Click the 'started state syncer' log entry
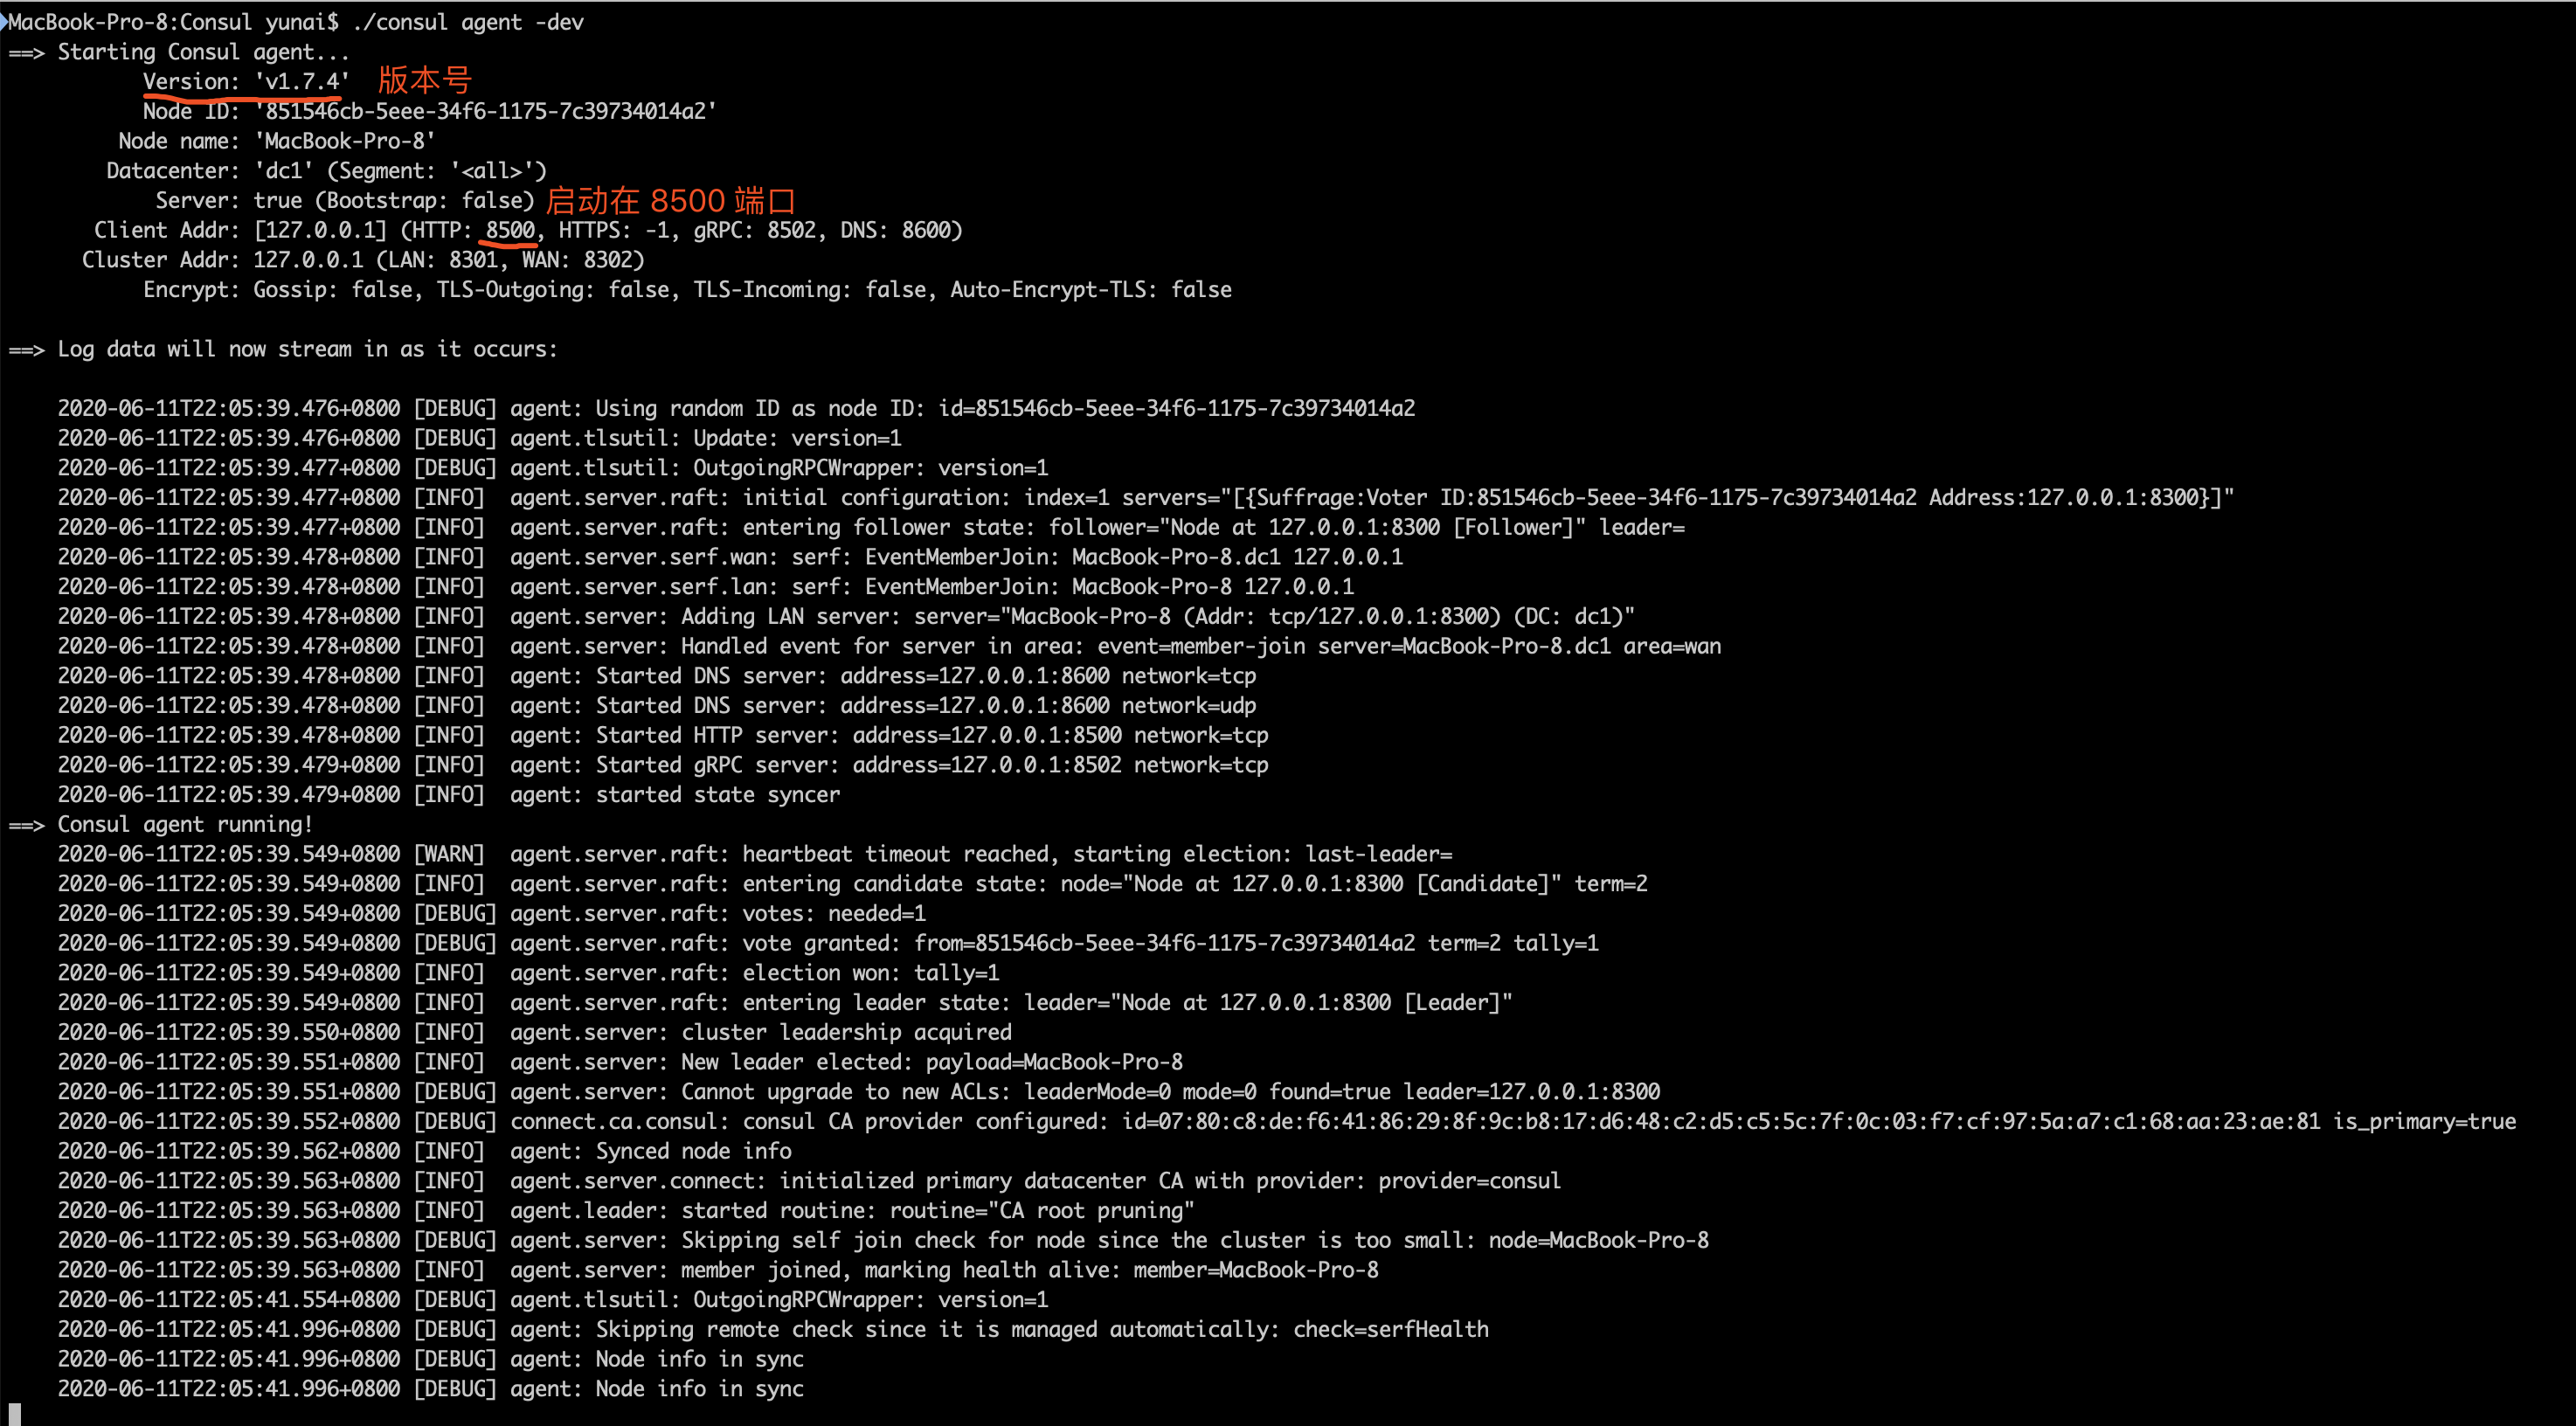The image size is (2576, 1426). [717, 795]
